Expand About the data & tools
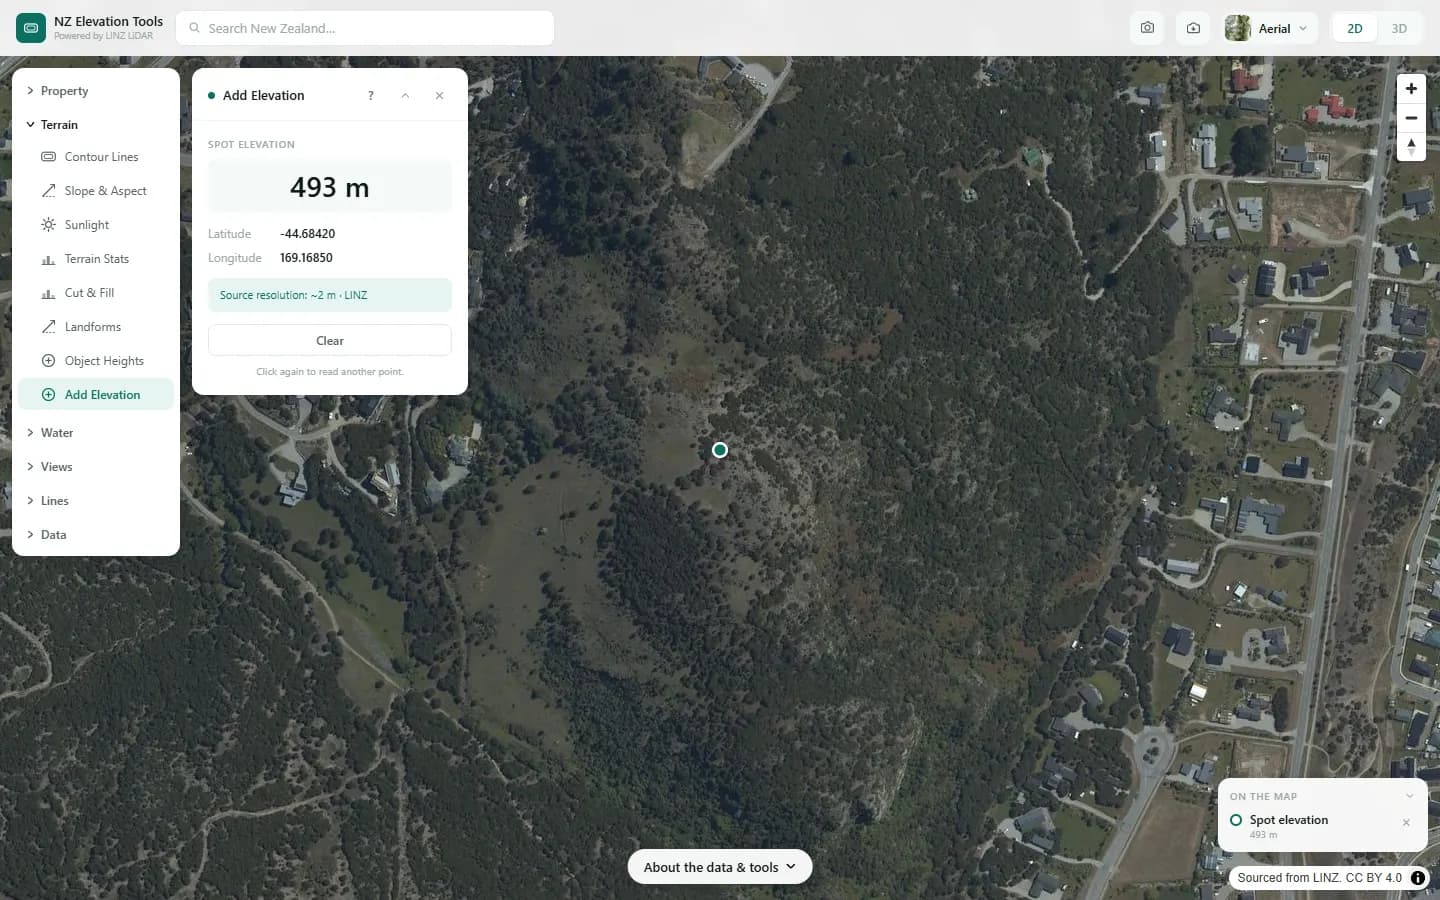This screenshot has height=900, width=1440. point(720,867)
